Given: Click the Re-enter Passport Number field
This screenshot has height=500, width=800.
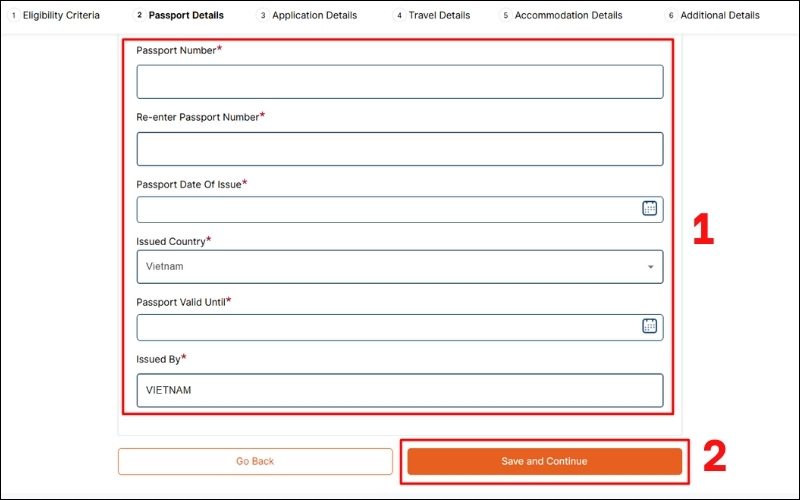Looking at the screenshot, I should (399, 149).
